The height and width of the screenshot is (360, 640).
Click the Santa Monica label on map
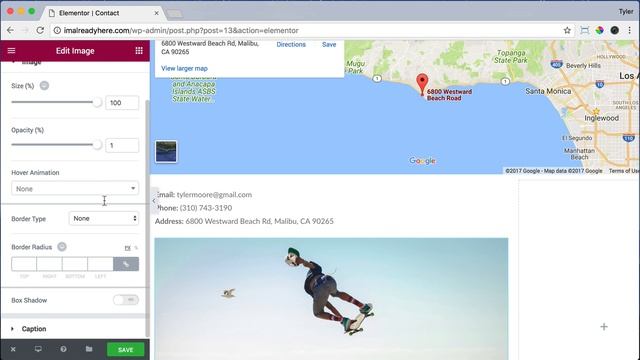tap(548, 91)
